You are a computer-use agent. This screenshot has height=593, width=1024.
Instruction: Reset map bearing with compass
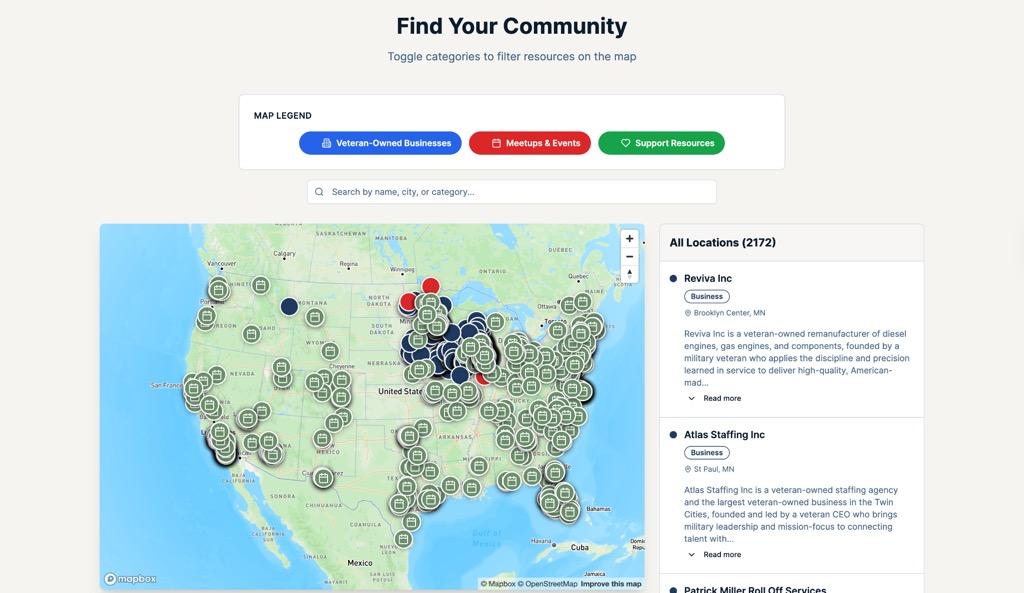[630, 274]
